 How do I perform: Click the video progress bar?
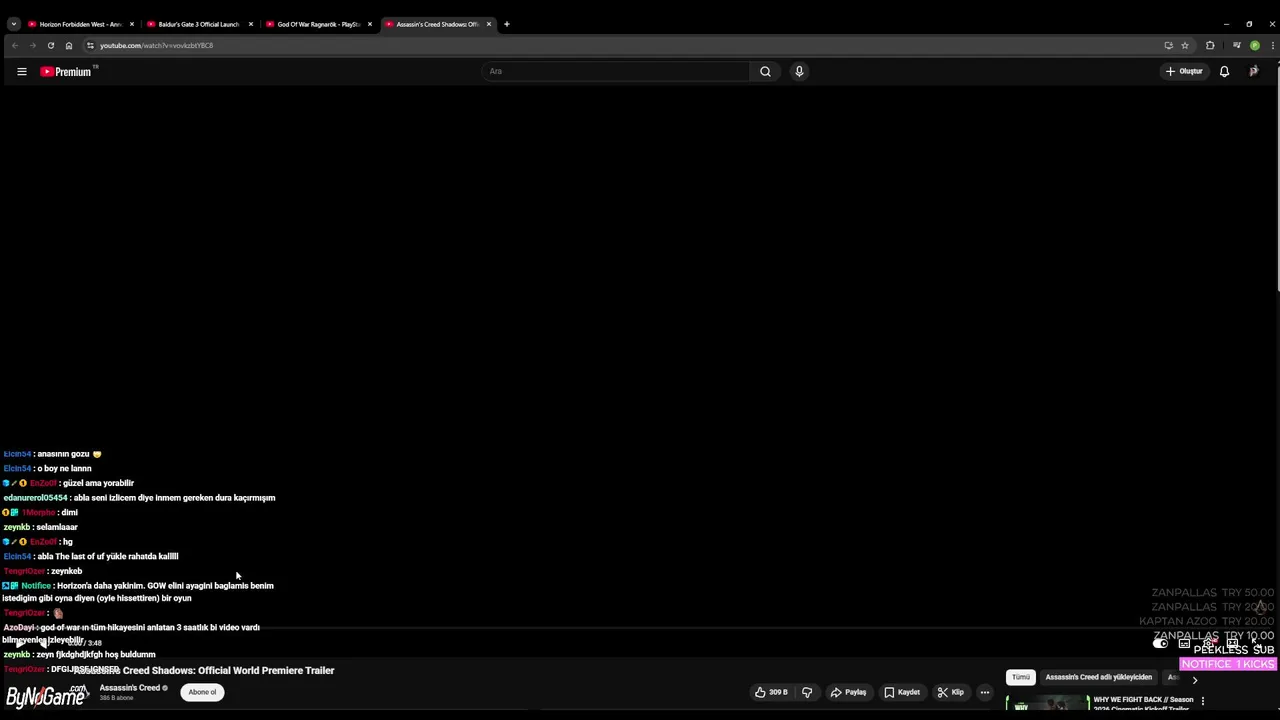point(640,630)
